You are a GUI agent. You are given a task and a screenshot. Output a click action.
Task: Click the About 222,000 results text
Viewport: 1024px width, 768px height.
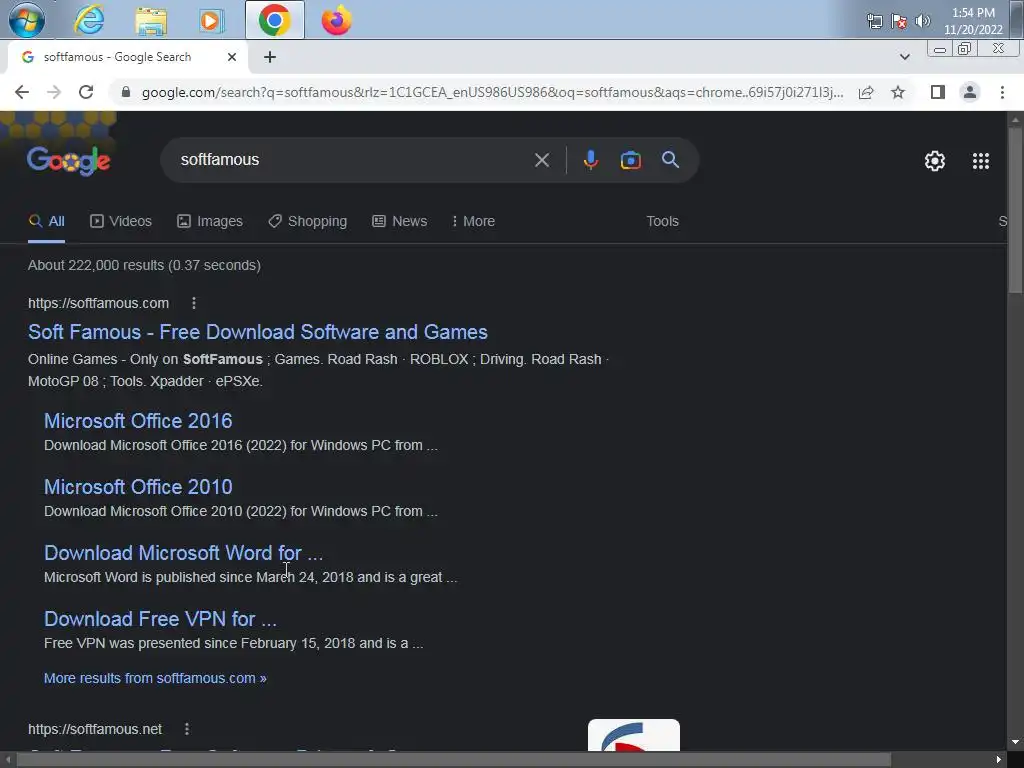pos(144,265)
